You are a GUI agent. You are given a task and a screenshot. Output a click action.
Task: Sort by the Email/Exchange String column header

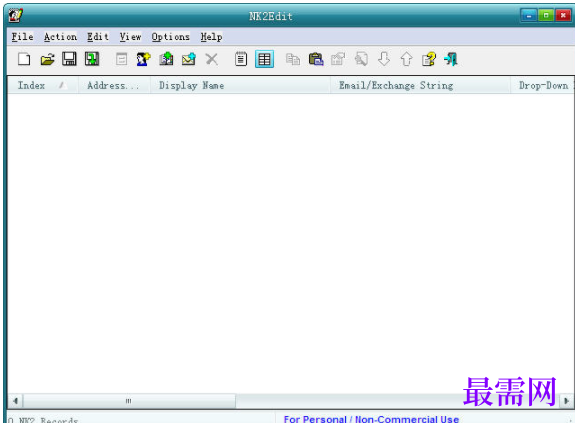(x=420, y=85)
